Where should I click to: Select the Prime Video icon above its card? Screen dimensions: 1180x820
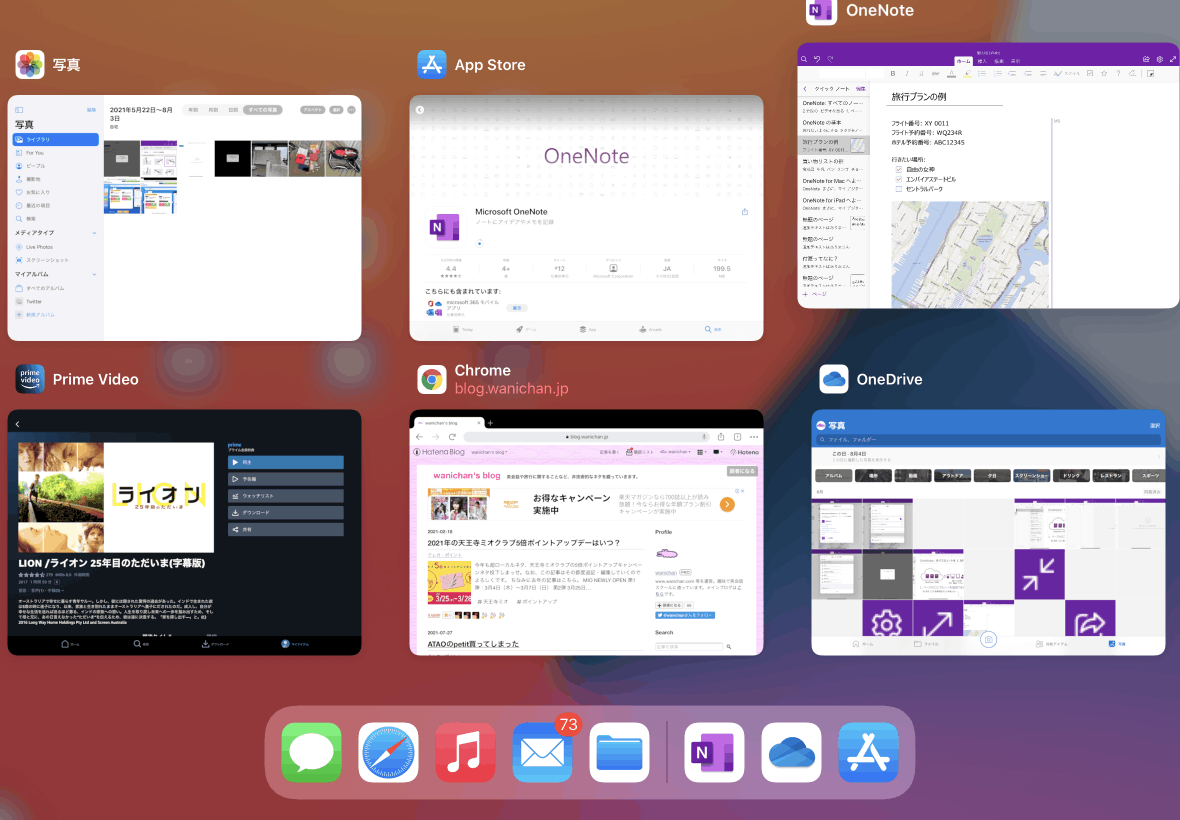30,379
